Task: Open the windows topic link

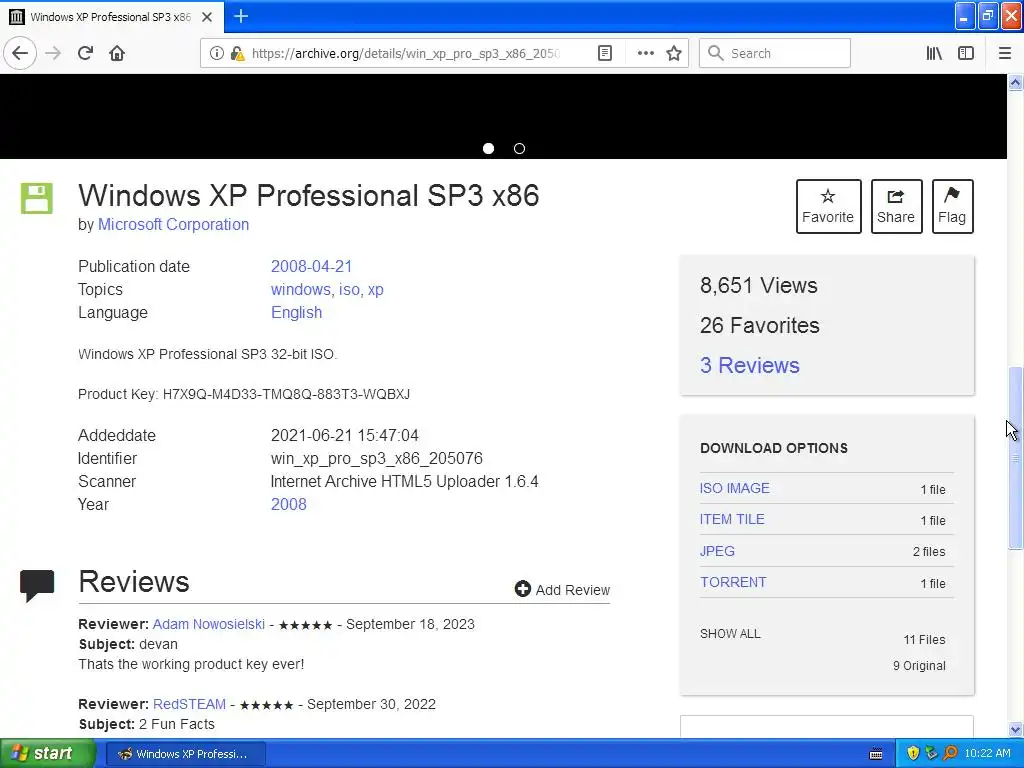Action: click(300, 289)
